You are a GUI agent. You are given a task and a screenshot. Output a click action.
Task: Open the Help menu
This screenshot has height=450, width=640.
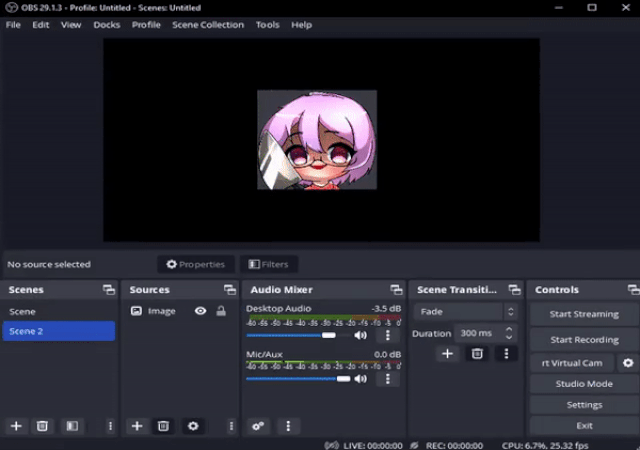click(302, 25)
